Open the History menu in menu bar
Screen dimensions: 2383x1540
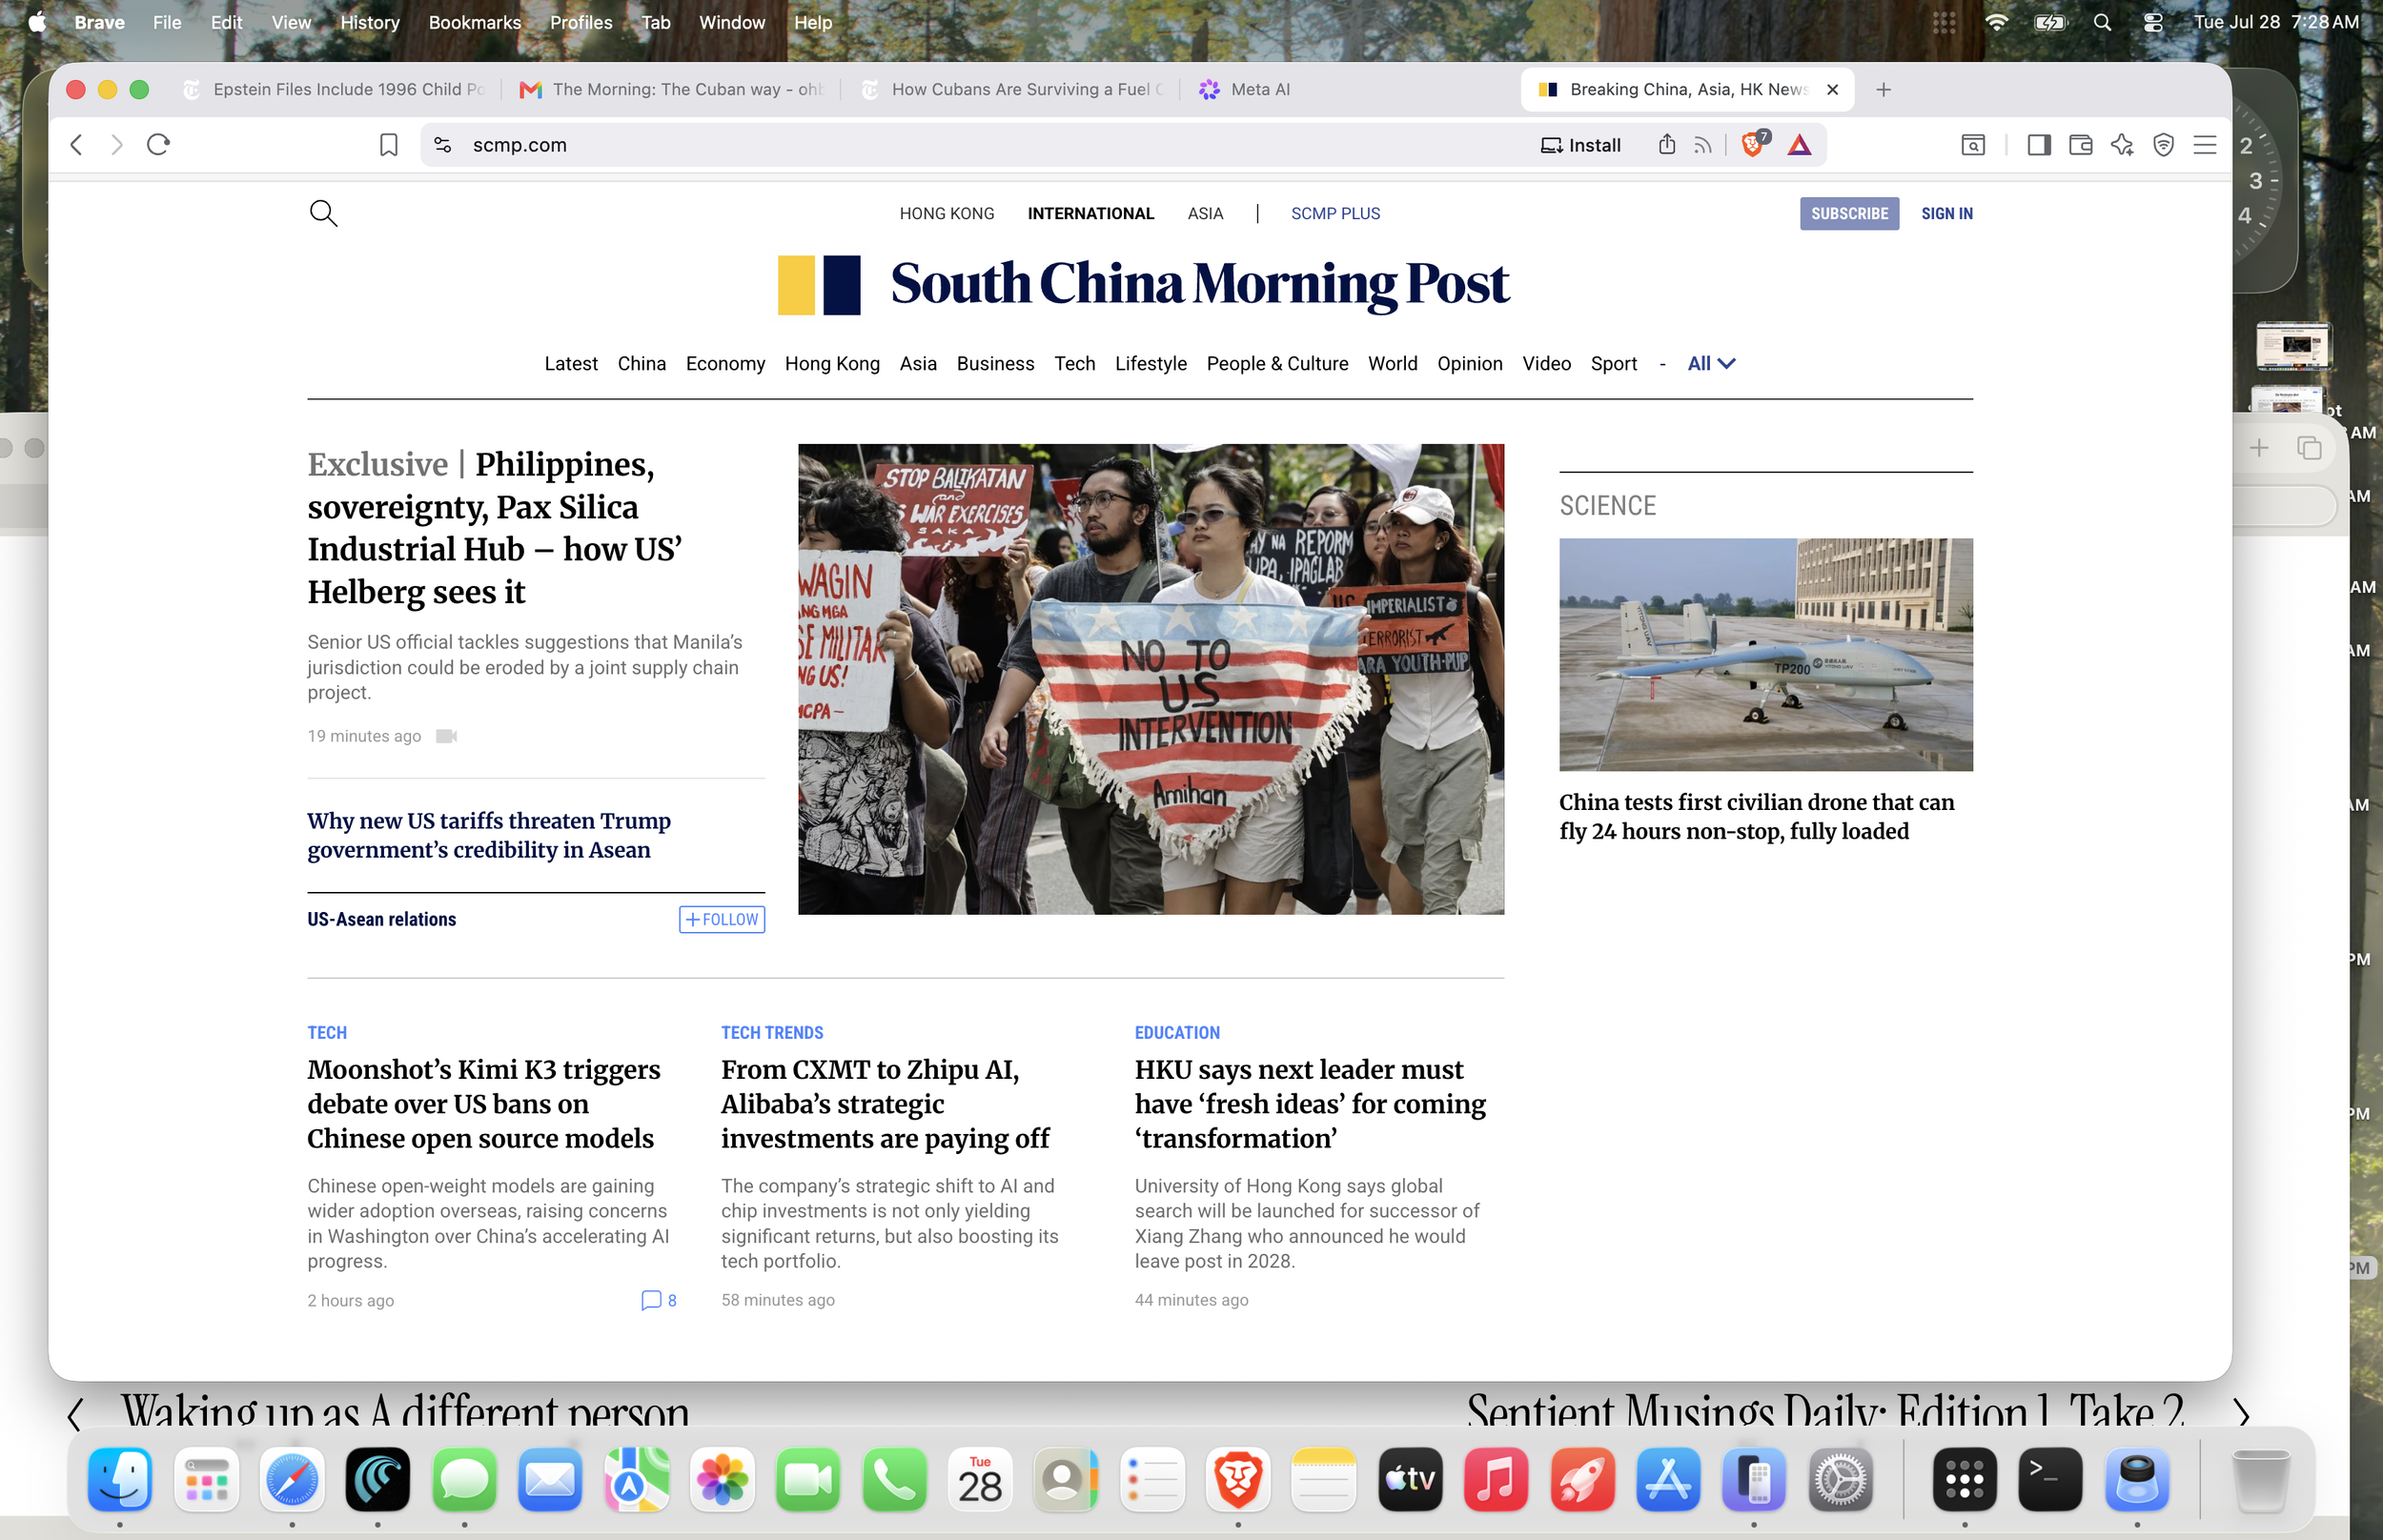click(x=370, y=22)
